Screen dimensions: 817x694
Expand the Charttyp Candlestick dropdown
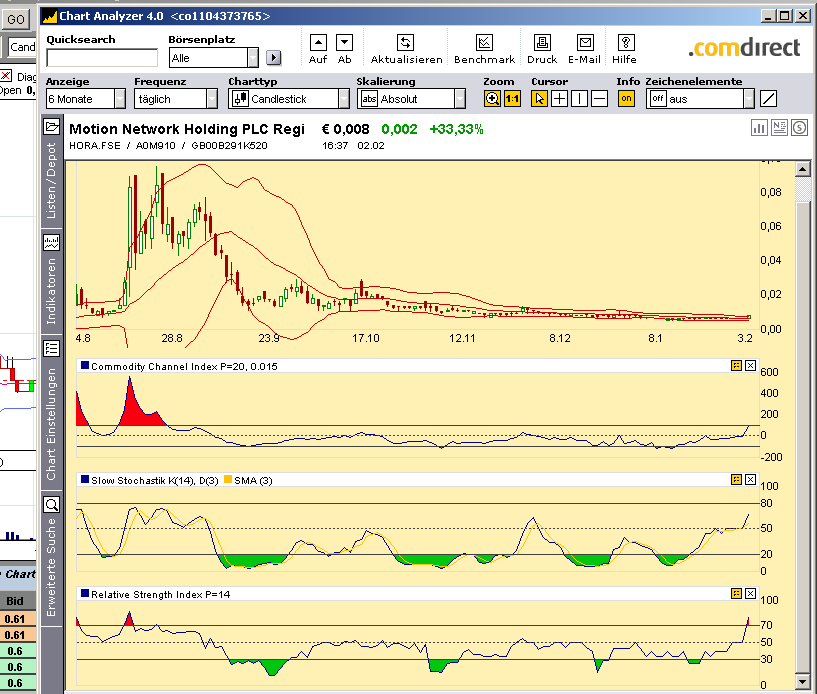click(x=344, y=98)
